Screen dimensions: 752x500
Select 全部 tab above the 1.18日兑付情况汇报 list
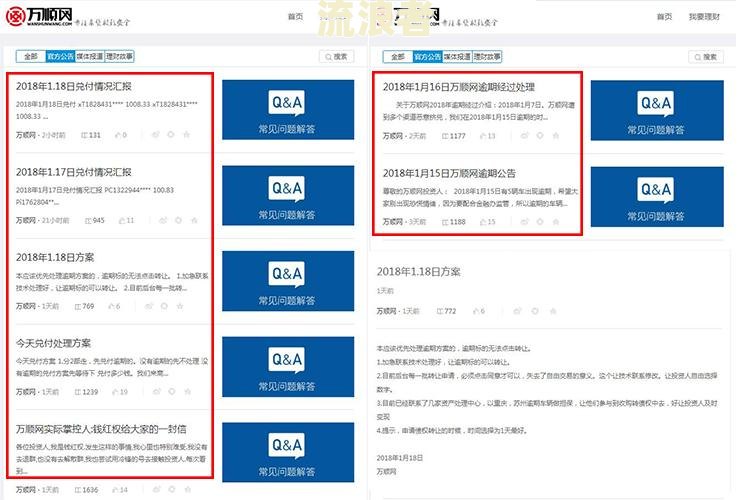coord(31,57)
